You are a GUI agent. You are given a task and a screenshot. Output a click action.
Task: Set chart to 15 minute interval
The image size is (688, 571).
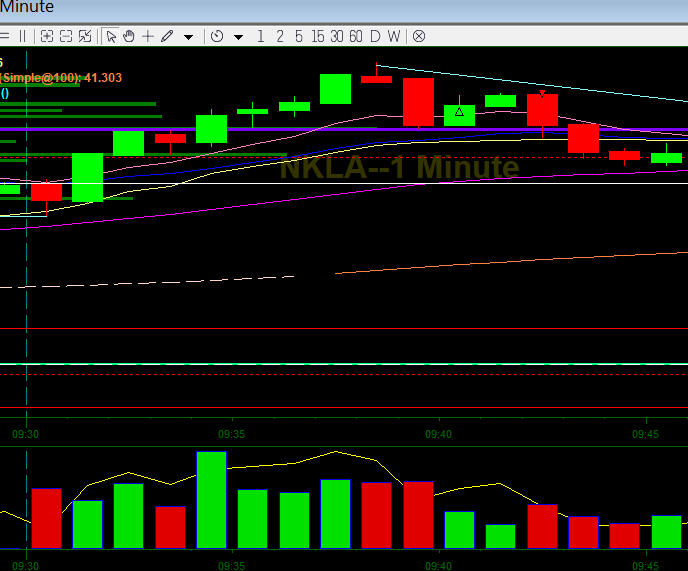pyautogui.click(x=317, y=36)
